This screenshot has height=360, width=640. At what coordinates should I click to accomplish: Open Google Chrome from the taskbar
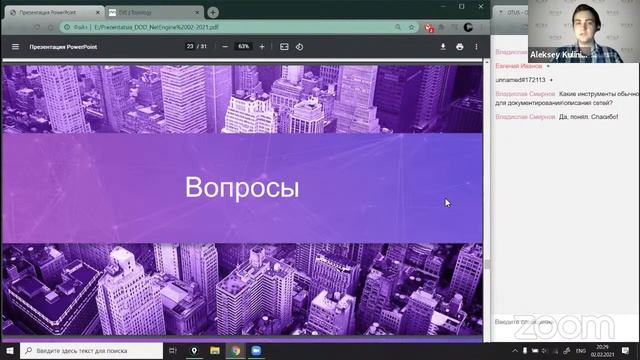[236, 351]
